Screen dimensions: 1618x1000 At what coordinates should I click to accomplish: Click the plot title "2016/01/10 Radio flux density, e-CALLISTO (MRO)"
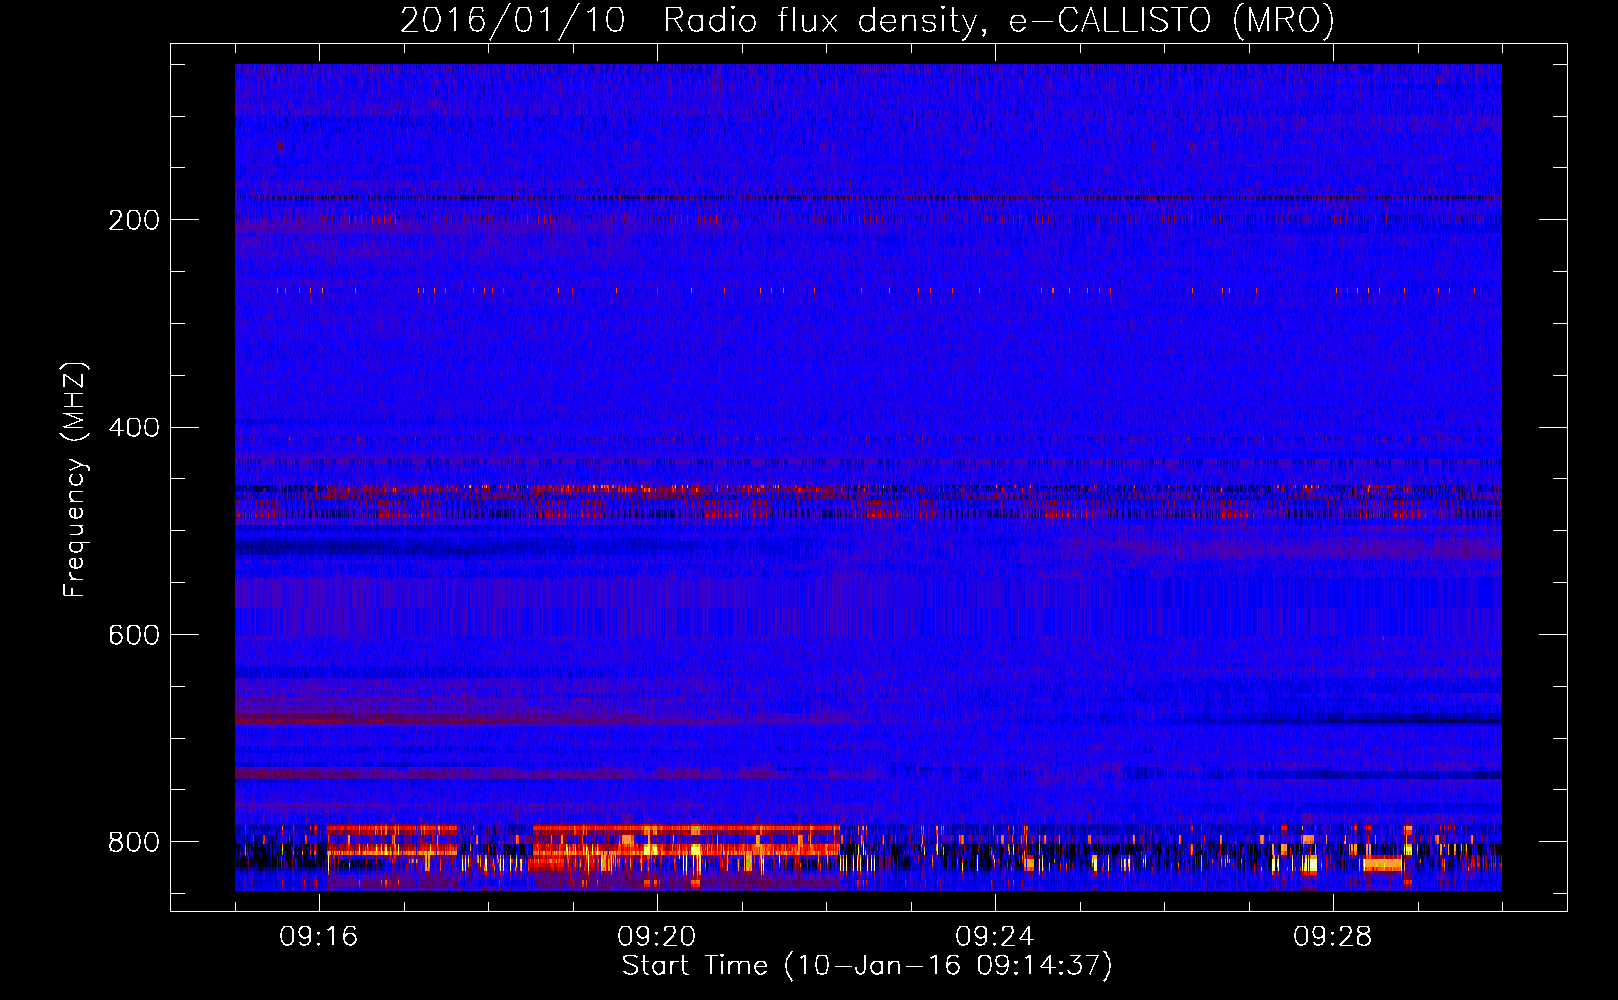[867, 20]
